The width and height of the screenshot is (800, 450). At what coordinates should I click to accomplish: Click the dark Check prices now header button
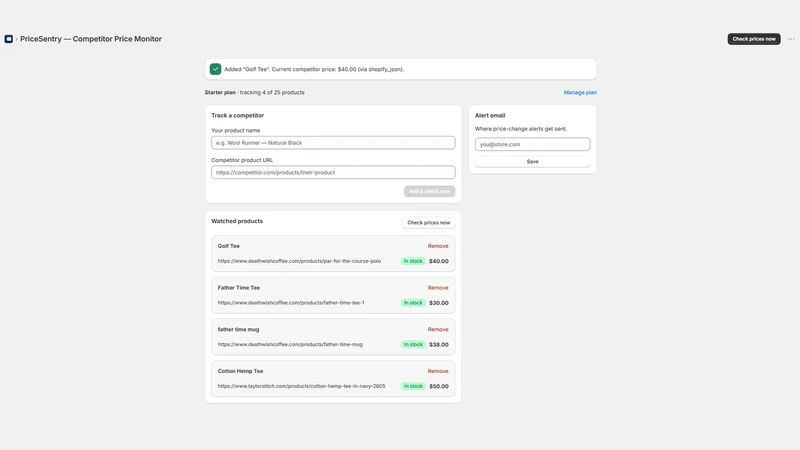[754, 39]
